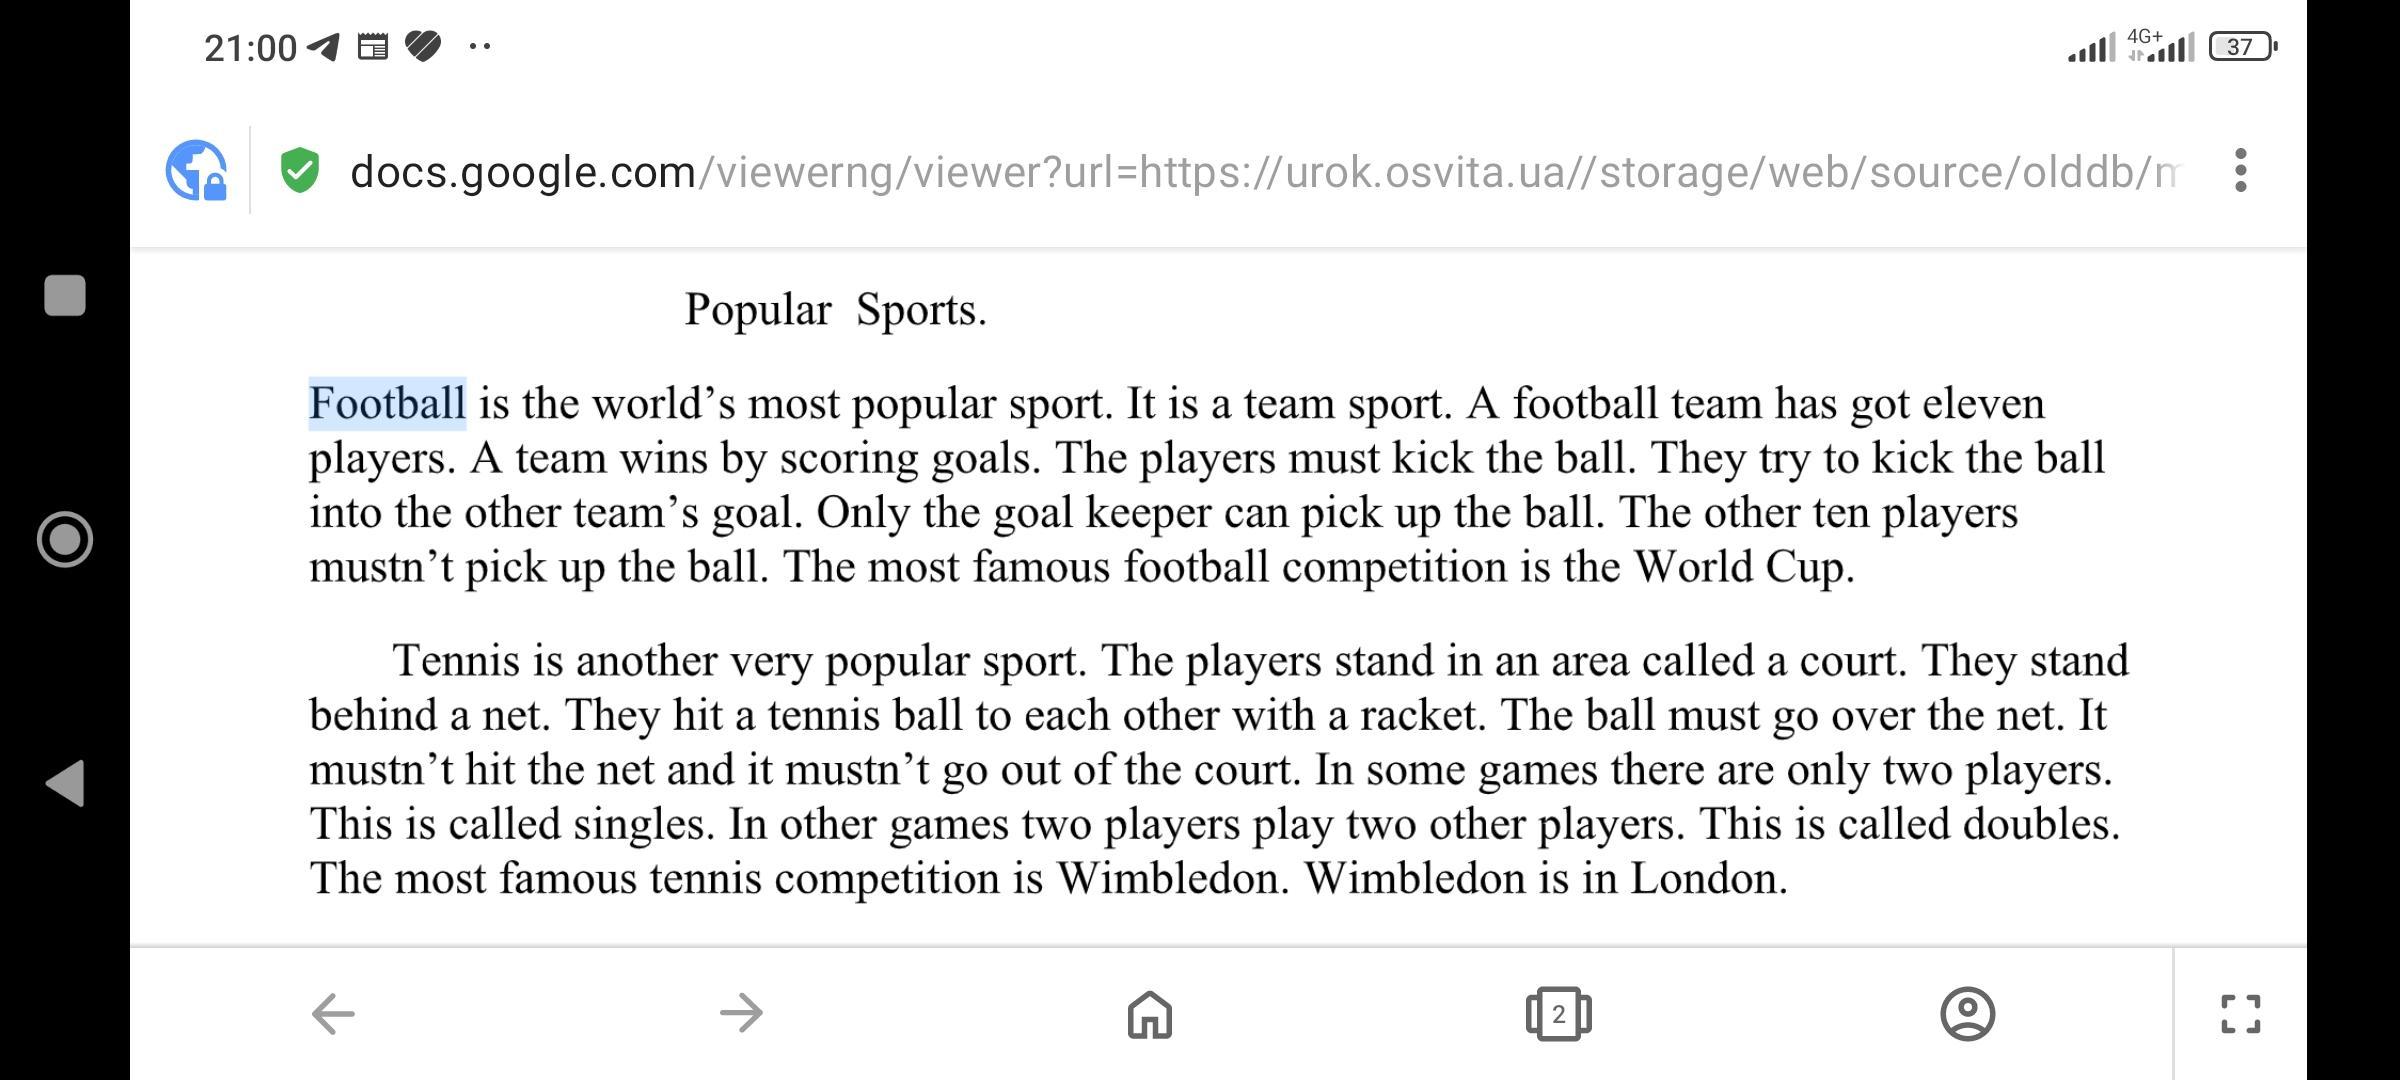Viewport: 2400px width, 1080px height.
Task: Open the account profile icon
Action: coord(1967,1014)
